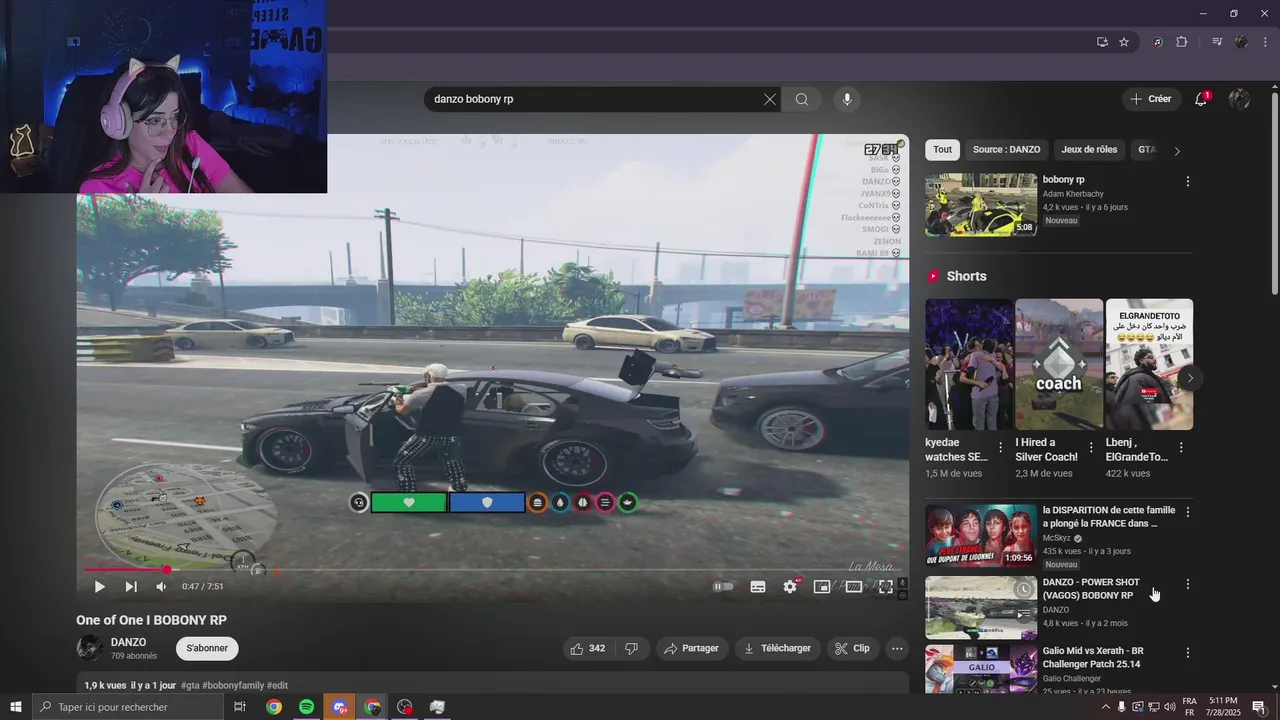The image size is (1280, 720).
Task: Open 'DANZO - POWER SHOT (VAGOS) BOBONY RP' title
Action: [x=1091, y=588]
